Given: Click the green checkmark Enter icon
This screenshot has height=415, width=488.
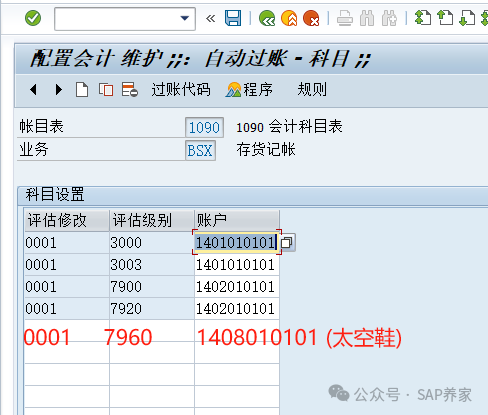Looking at the screenshot, I should [33, 18].
